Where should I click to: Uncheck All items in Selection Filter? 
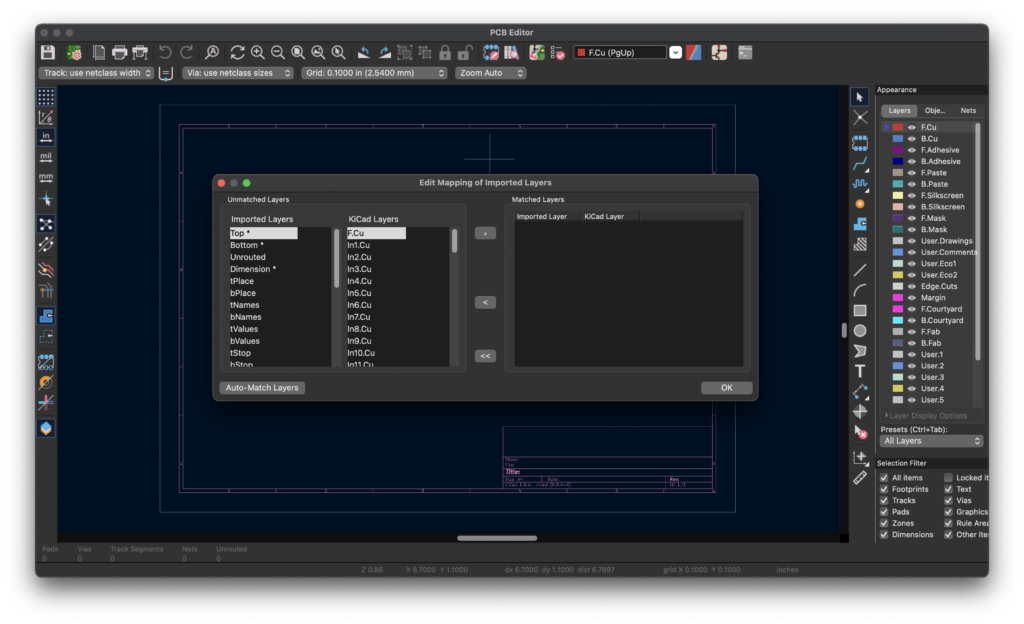(884, 478)
